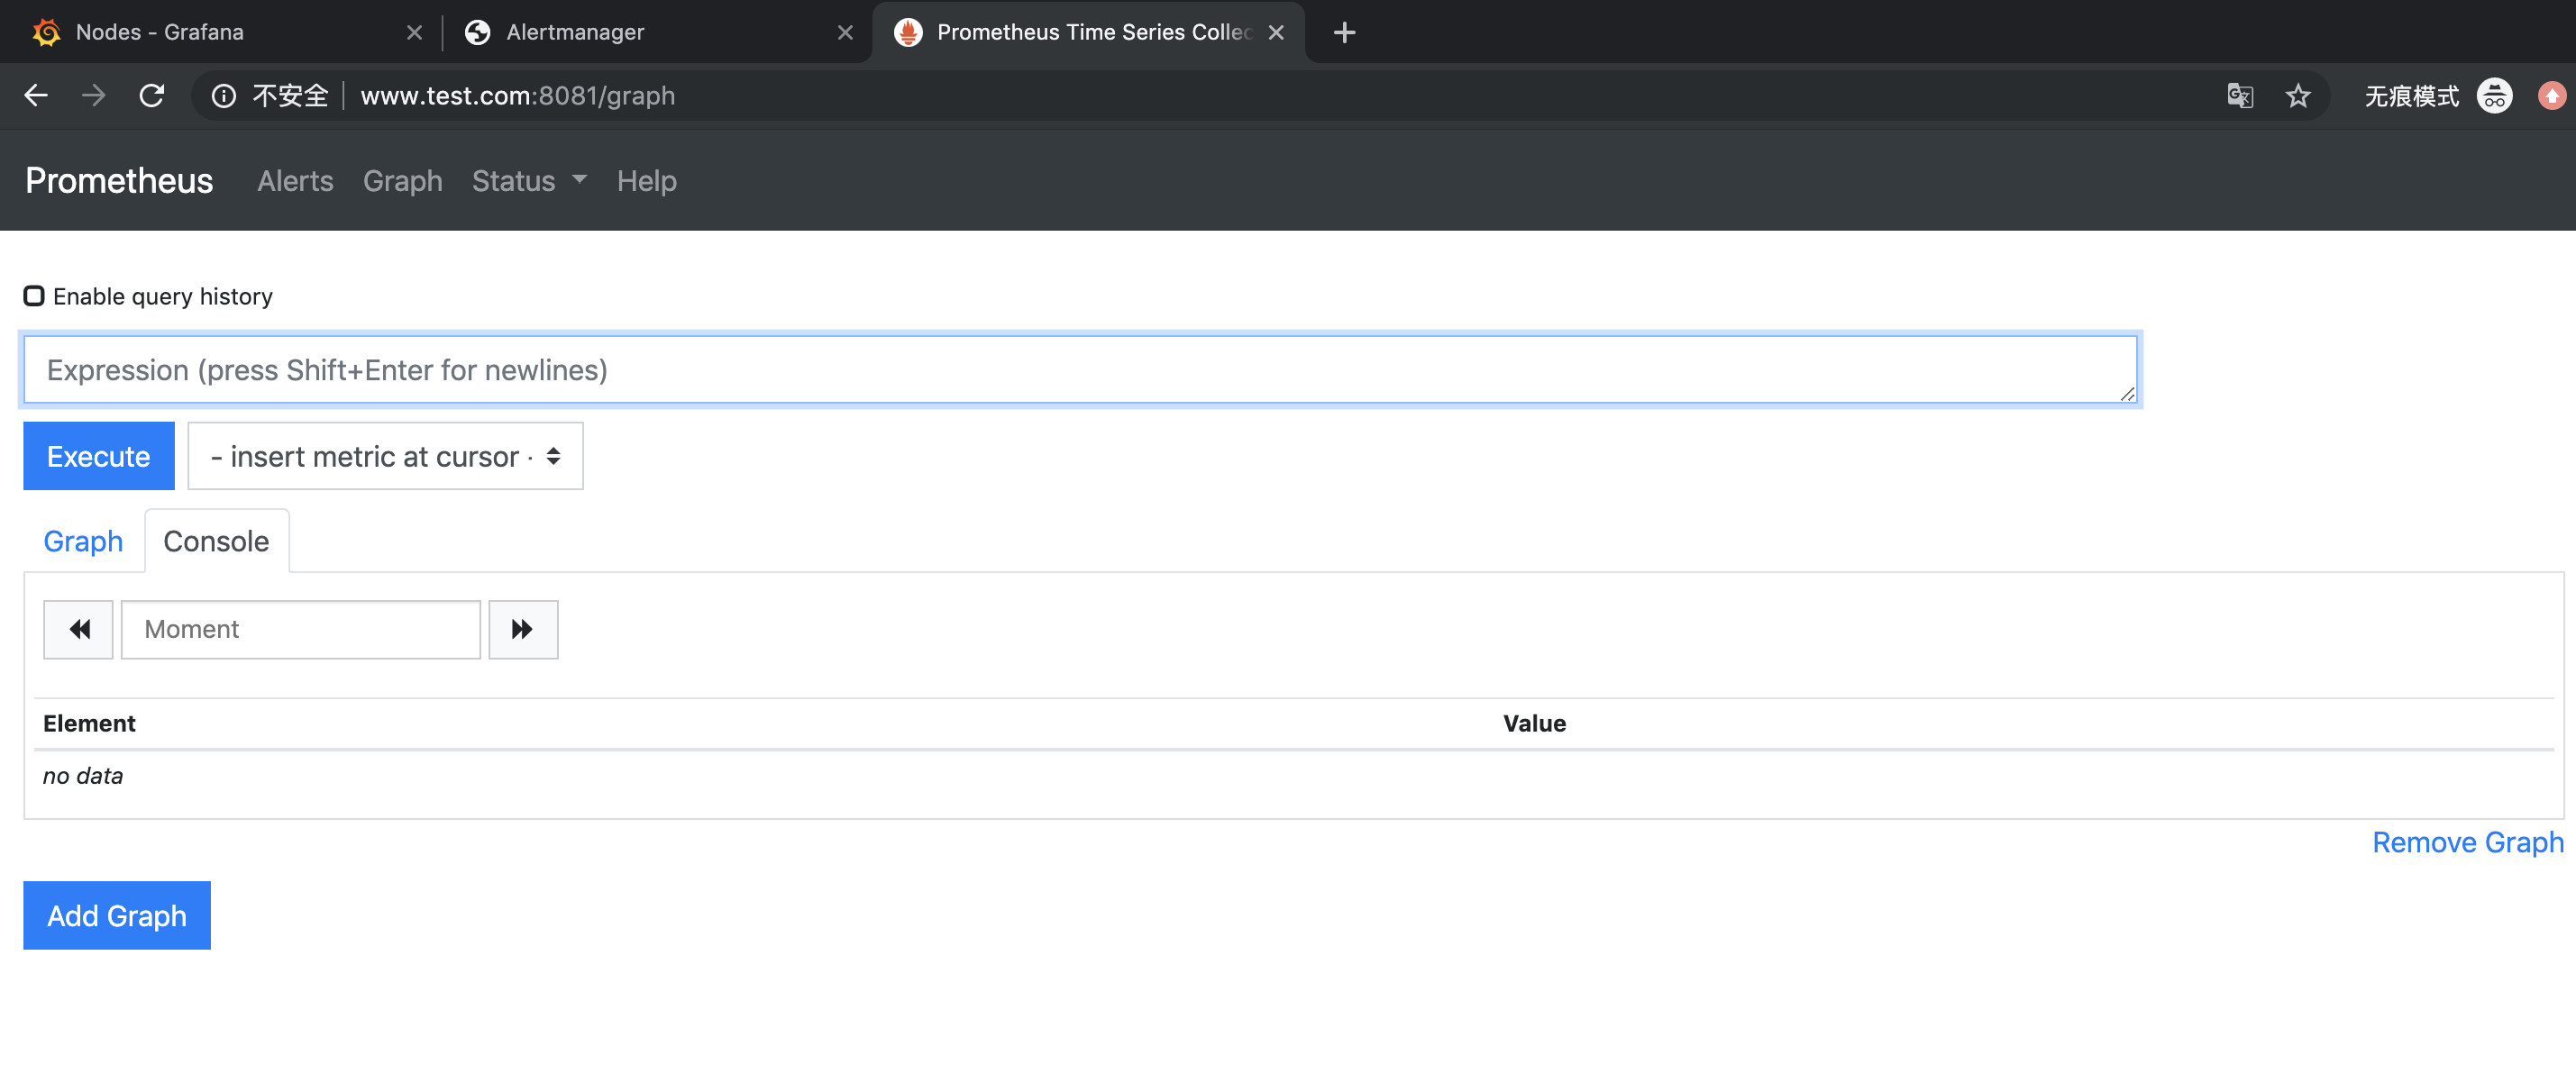Close the Prometheus Time Series tab
This screenshot has width=2576, height=1083.
[1276, 33]
